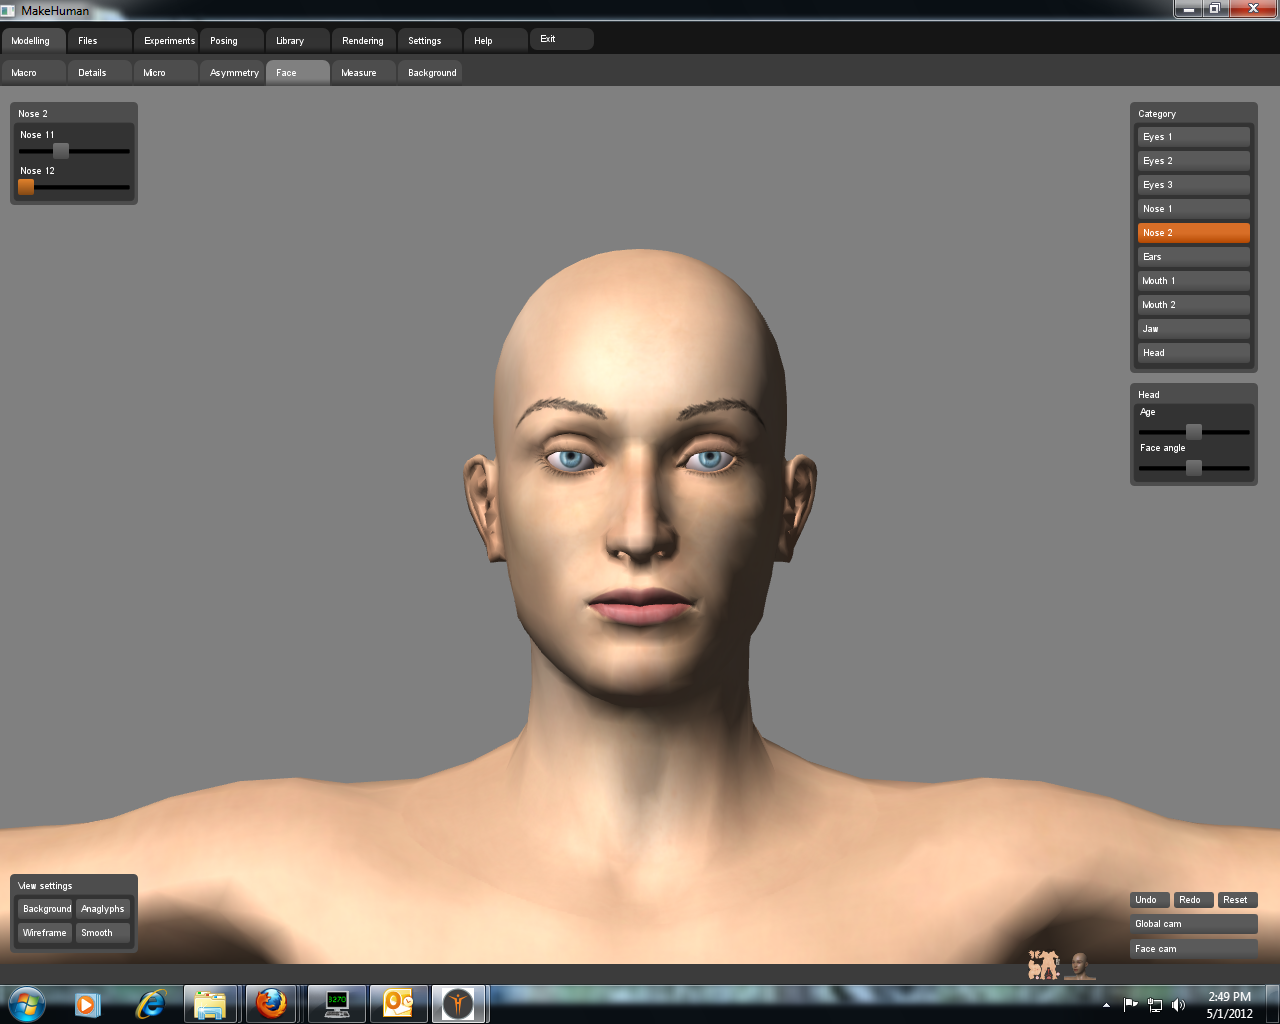Open Outlook from the taskbar
Screen dimensions: 1280x1024
click(399, 1004)
